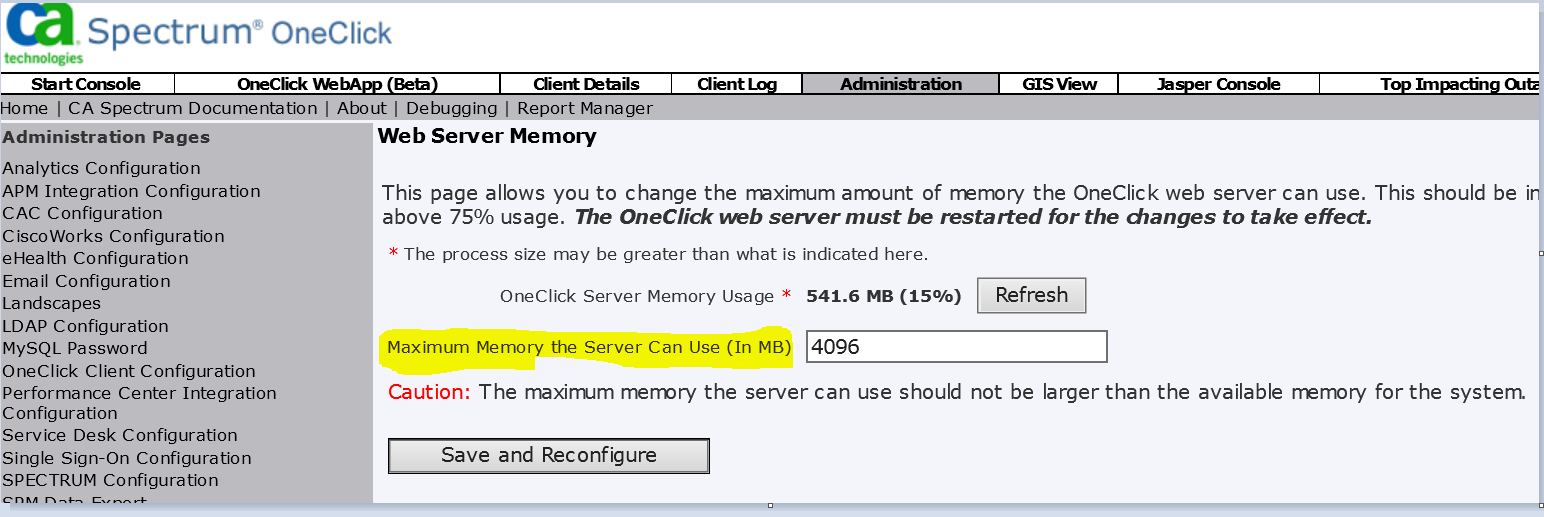The height and width of the screenshot is (517, 1544).
Task: Open CA Spectrum Documentation link
Action: coord(193,108)
